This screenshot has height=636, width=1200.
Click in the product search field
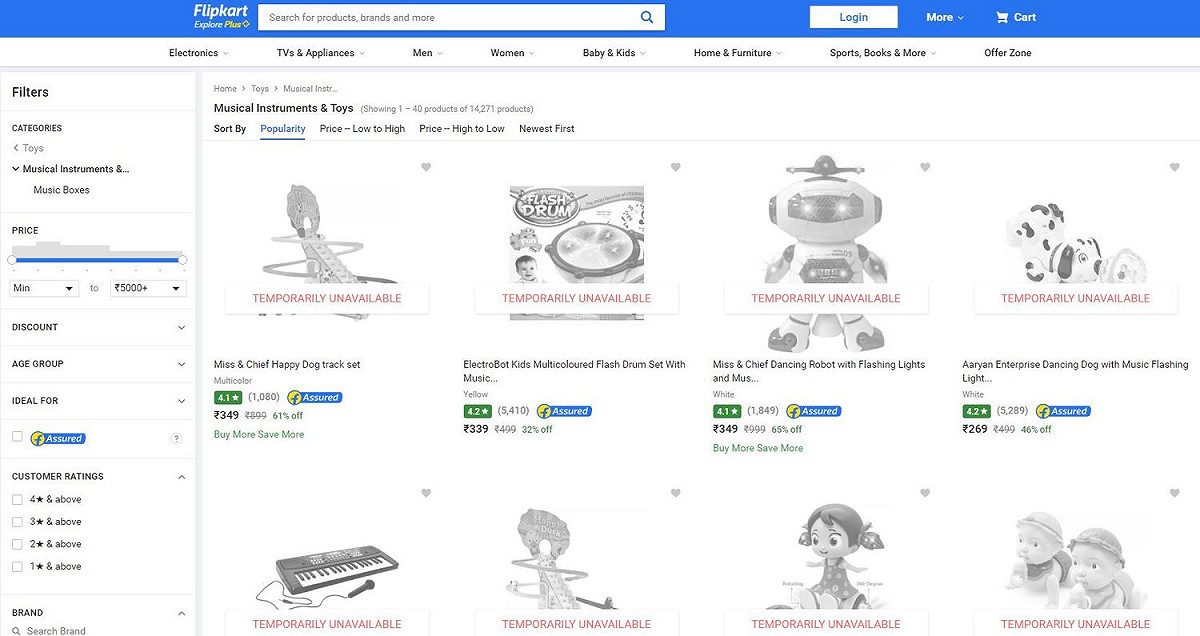[x=448, y=17]
